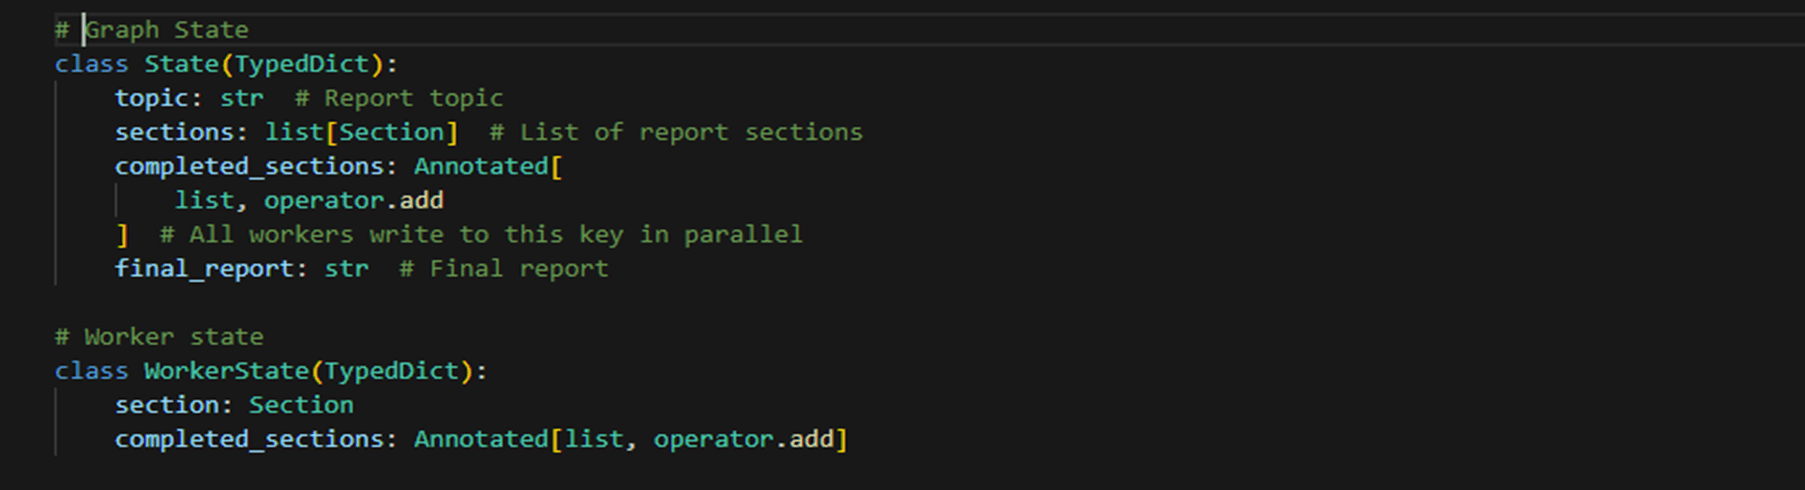Click the '# Report topic' comment
Screen dimensions: 1805x490
pyautogui.click(x=399, y=98)
